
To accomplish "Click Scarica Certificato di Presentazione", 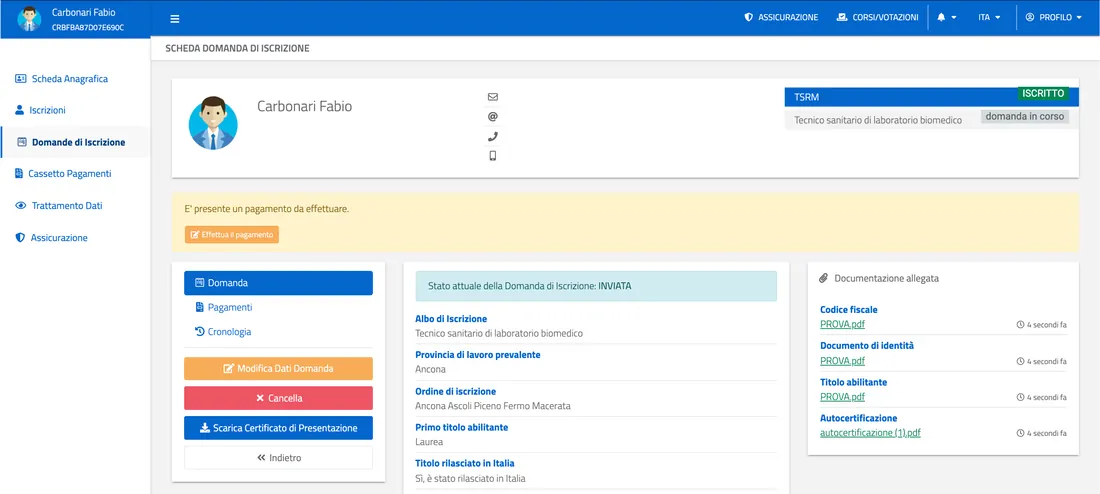I will (279, 428).
